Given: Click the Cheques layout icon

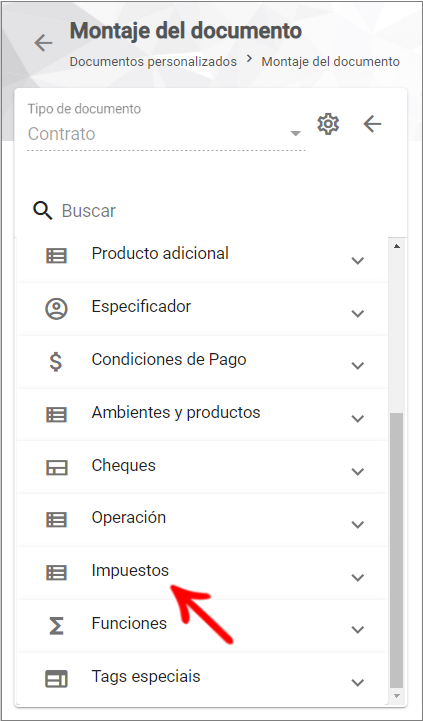Looking at the screenshot, I should 57,468.
